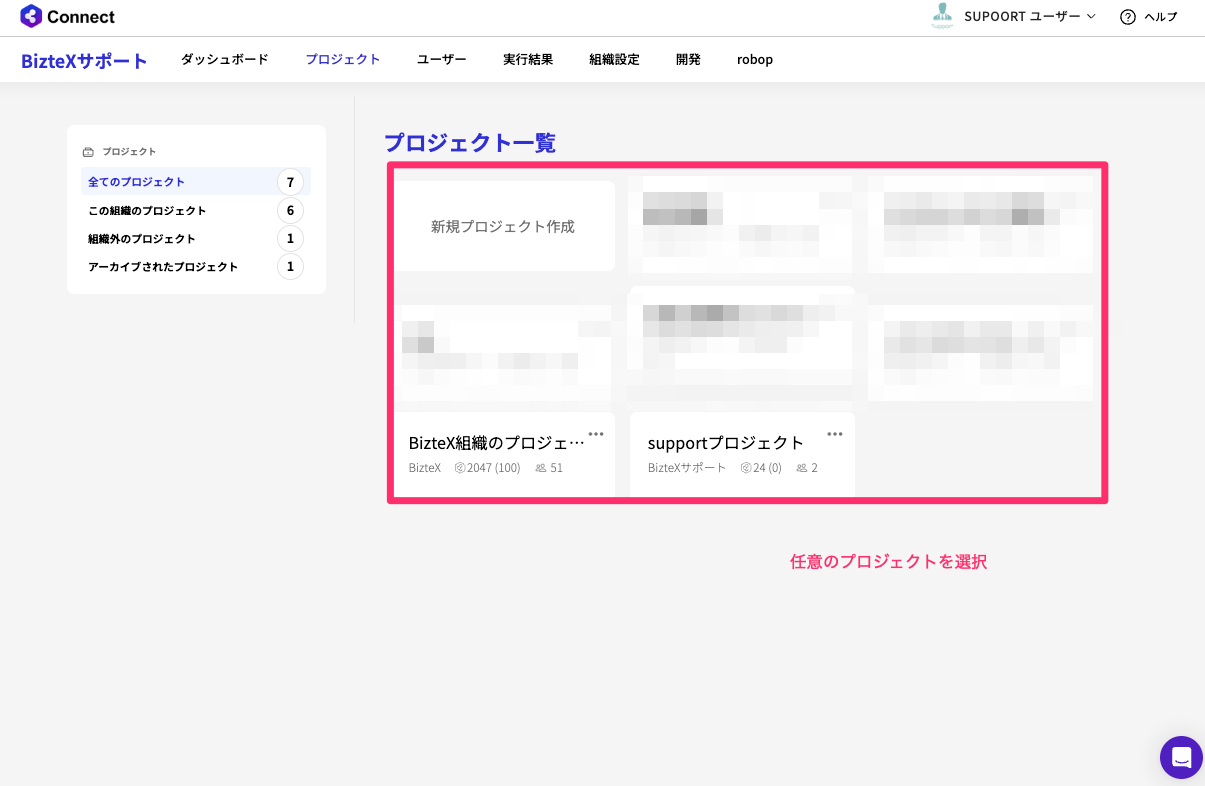Click the members icon beside 51
The height and width of the screenshot is (786, 1205).
point(541,468)
